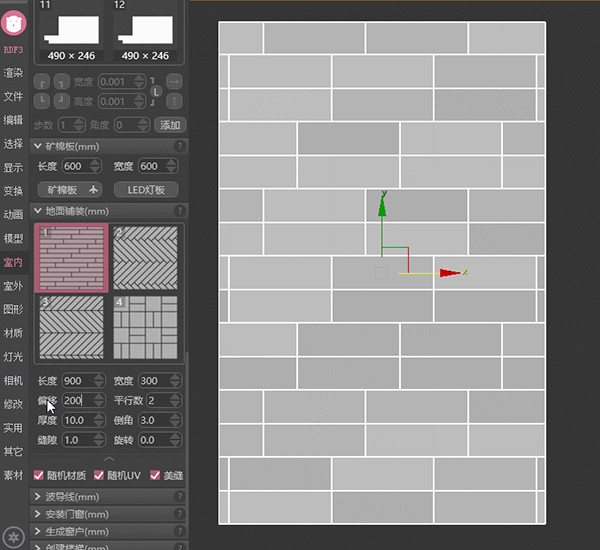Toggle the 随机材质 checkbox
The image size is (600, 550).
tap(40, 475)
